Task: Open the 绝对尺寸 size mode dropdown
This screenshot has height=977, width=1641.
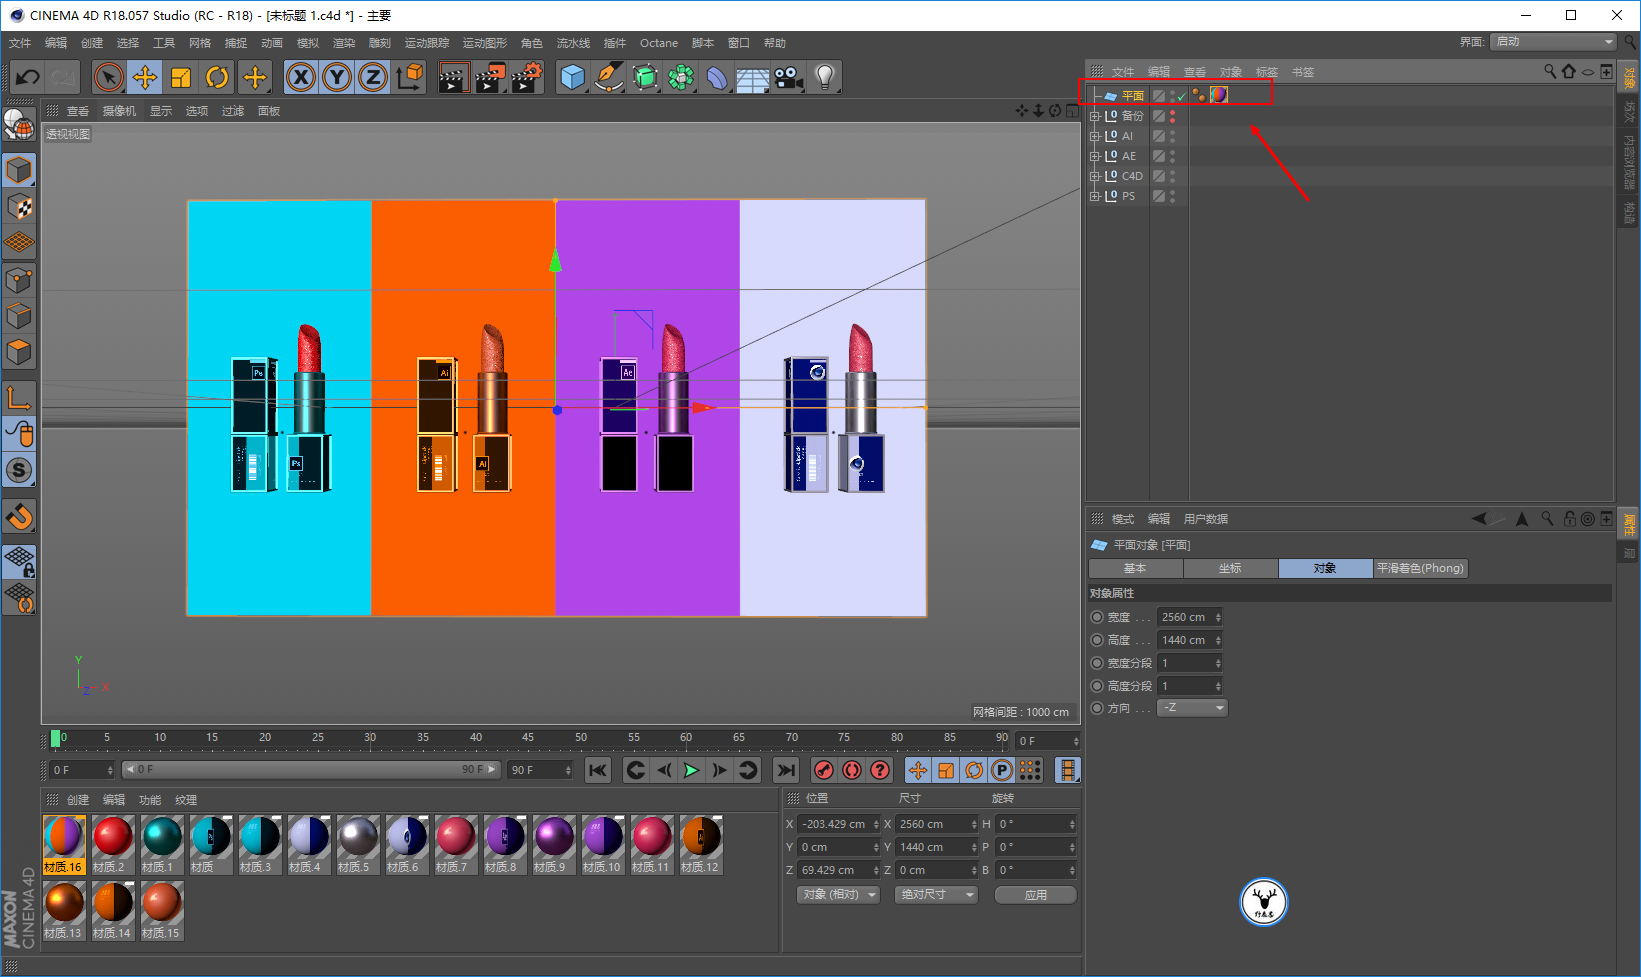Action: click(x=936, y=895)
